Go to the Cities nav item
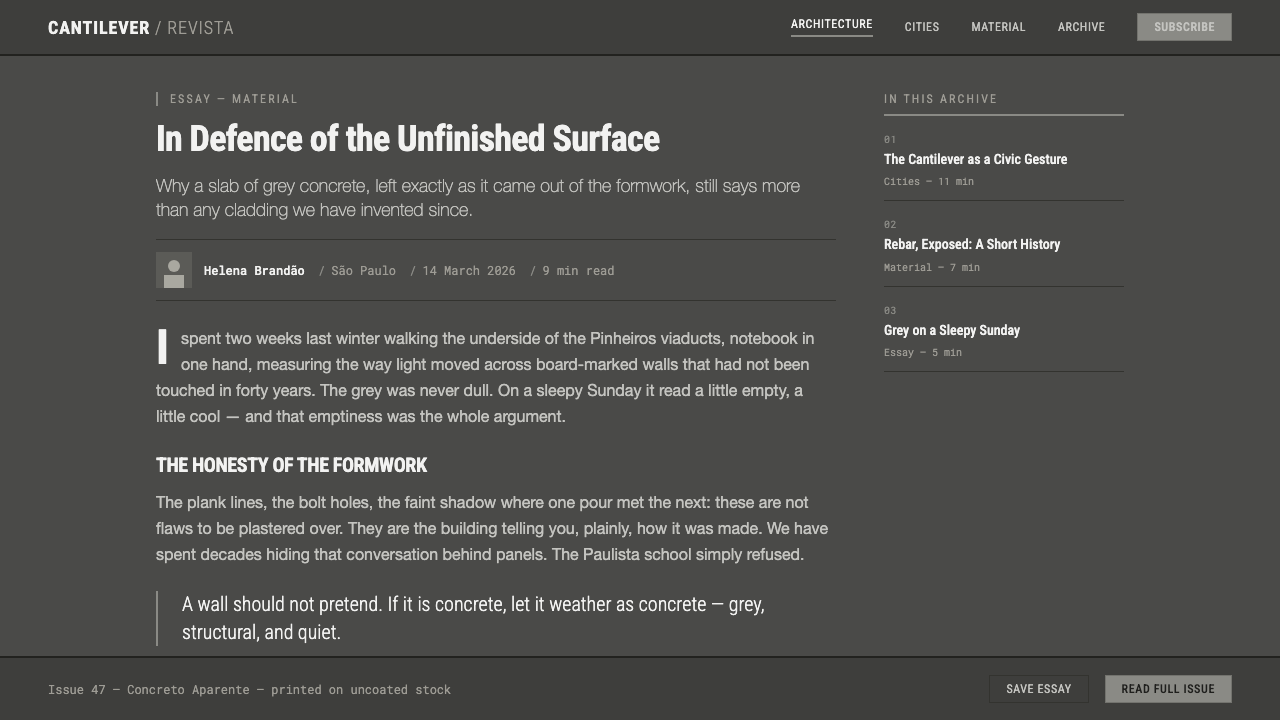 point(922,27)
